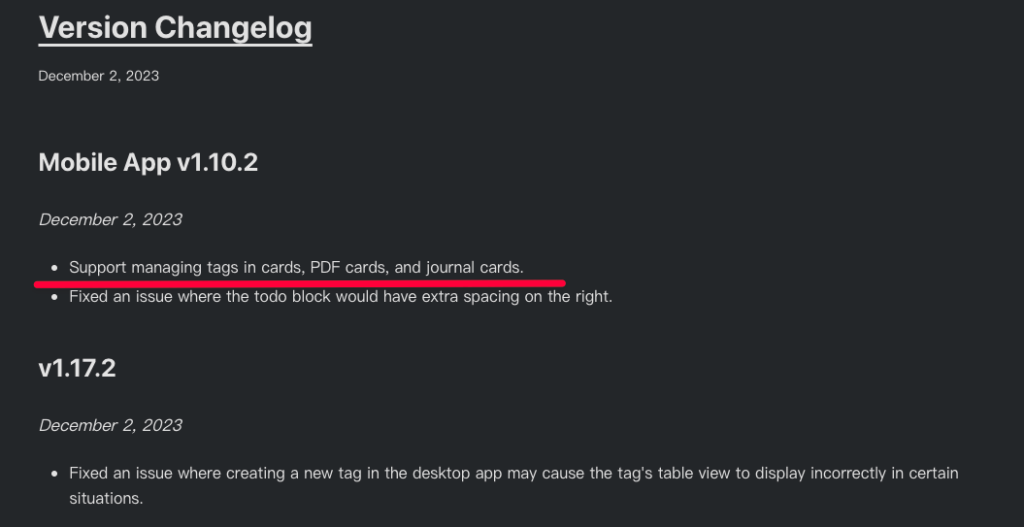The height and width of the screenshot is (527, 1024).
Task: Click the bullet marker before the desktop app fix
Action: (x=53, y=473)
